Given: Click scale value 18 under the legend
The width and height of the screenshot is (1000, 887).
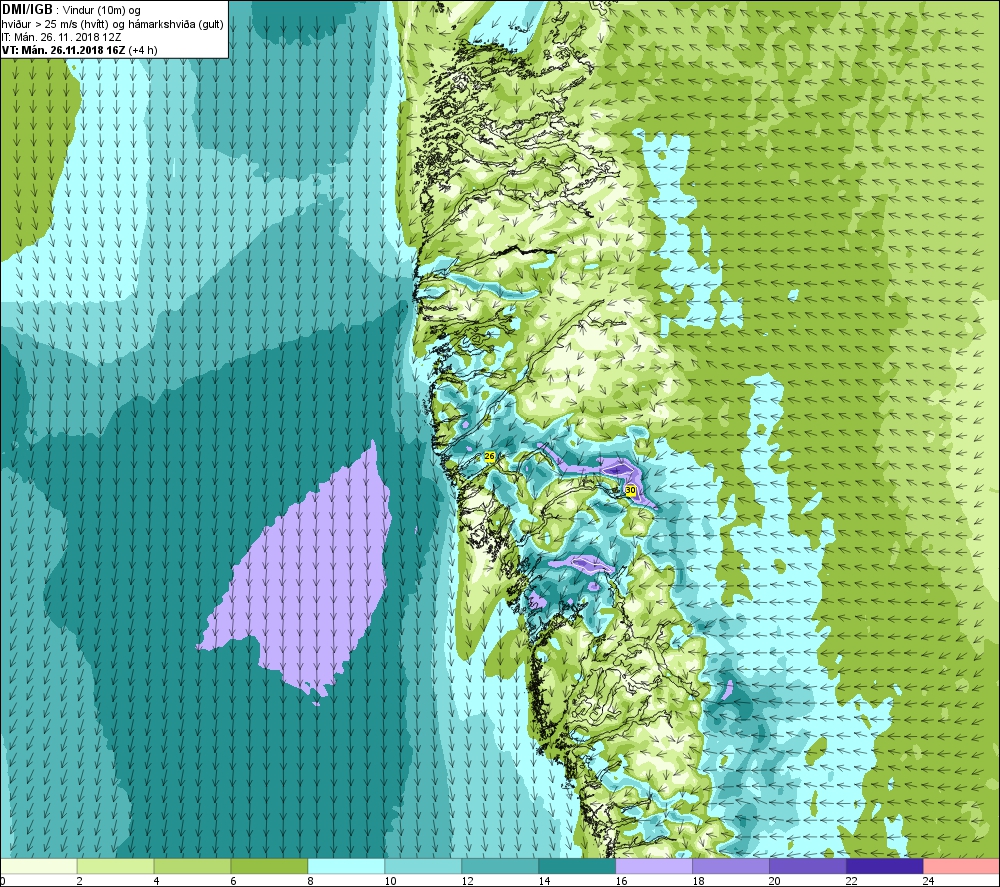Looking at the screenshot, I should 698,881.
